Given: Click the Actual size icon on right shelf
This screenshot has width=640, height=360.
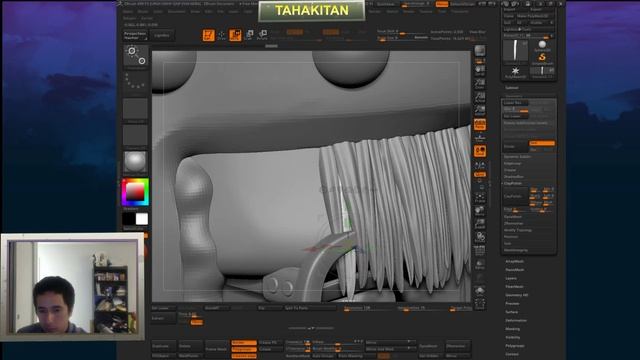Looking at the screenshot, I should click(x=480, y=98).
